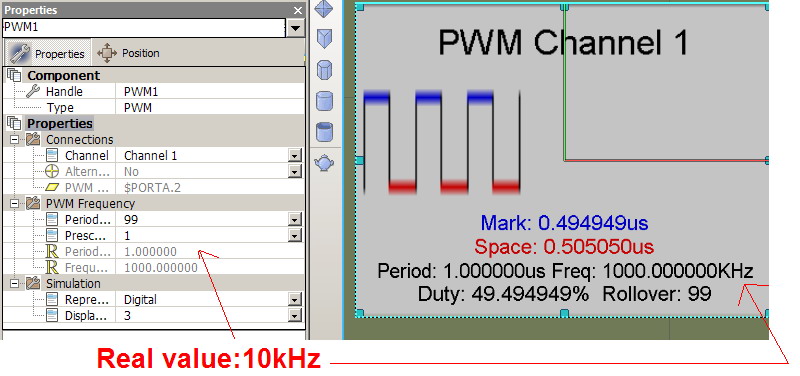The image size is (800, 376).
Task: Click the Properties section stacked-pages icon
Action: 14,123
